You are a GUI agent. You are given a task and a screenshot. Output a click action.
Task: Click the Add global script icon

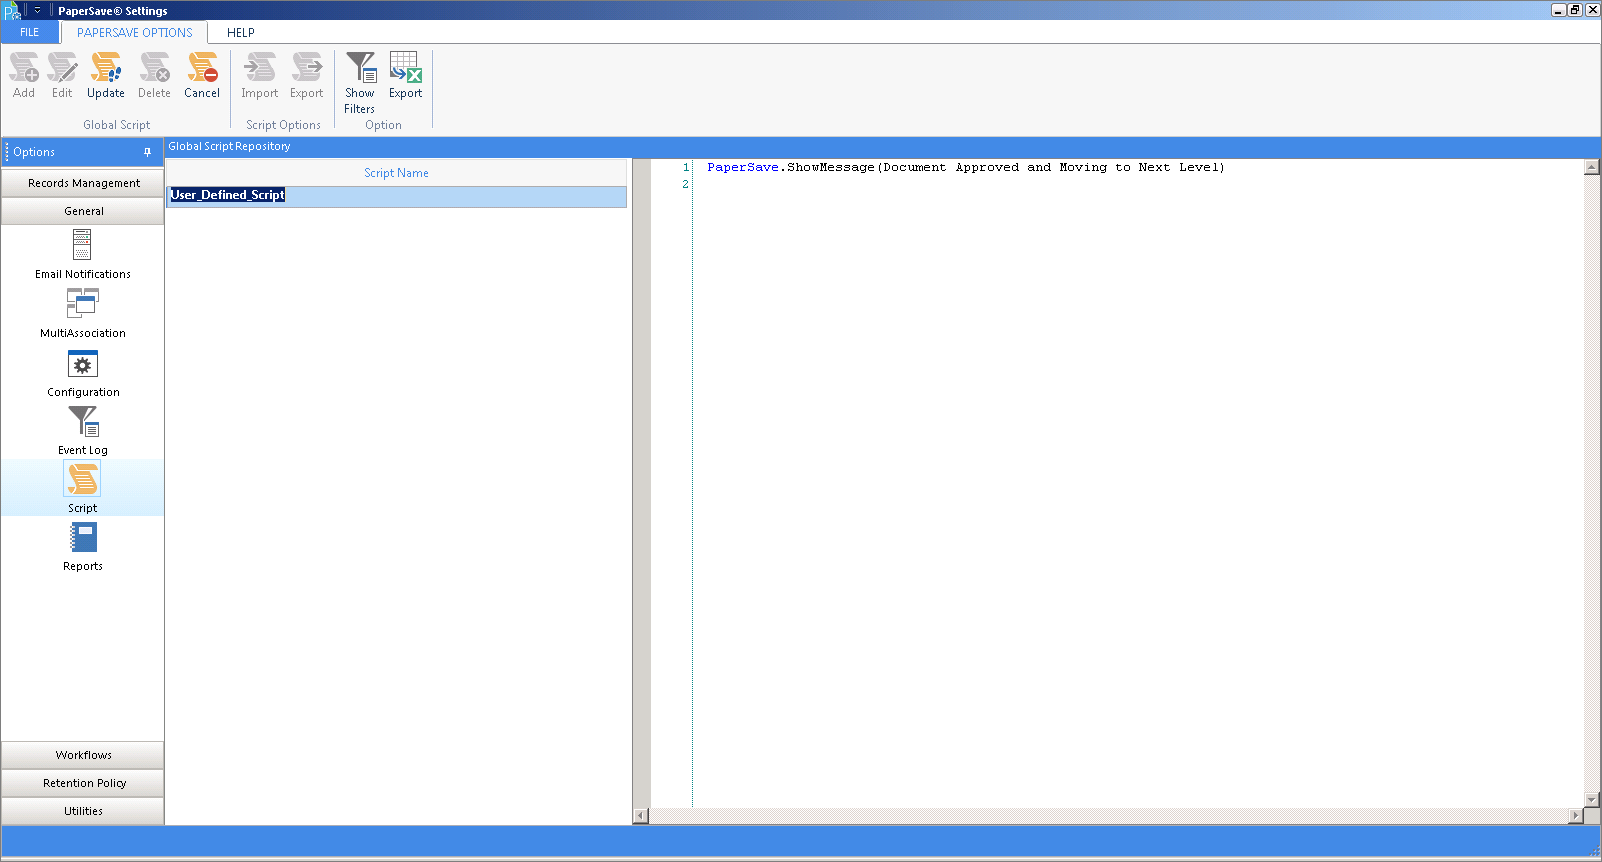pyautogui.click(x=24, y=76)
